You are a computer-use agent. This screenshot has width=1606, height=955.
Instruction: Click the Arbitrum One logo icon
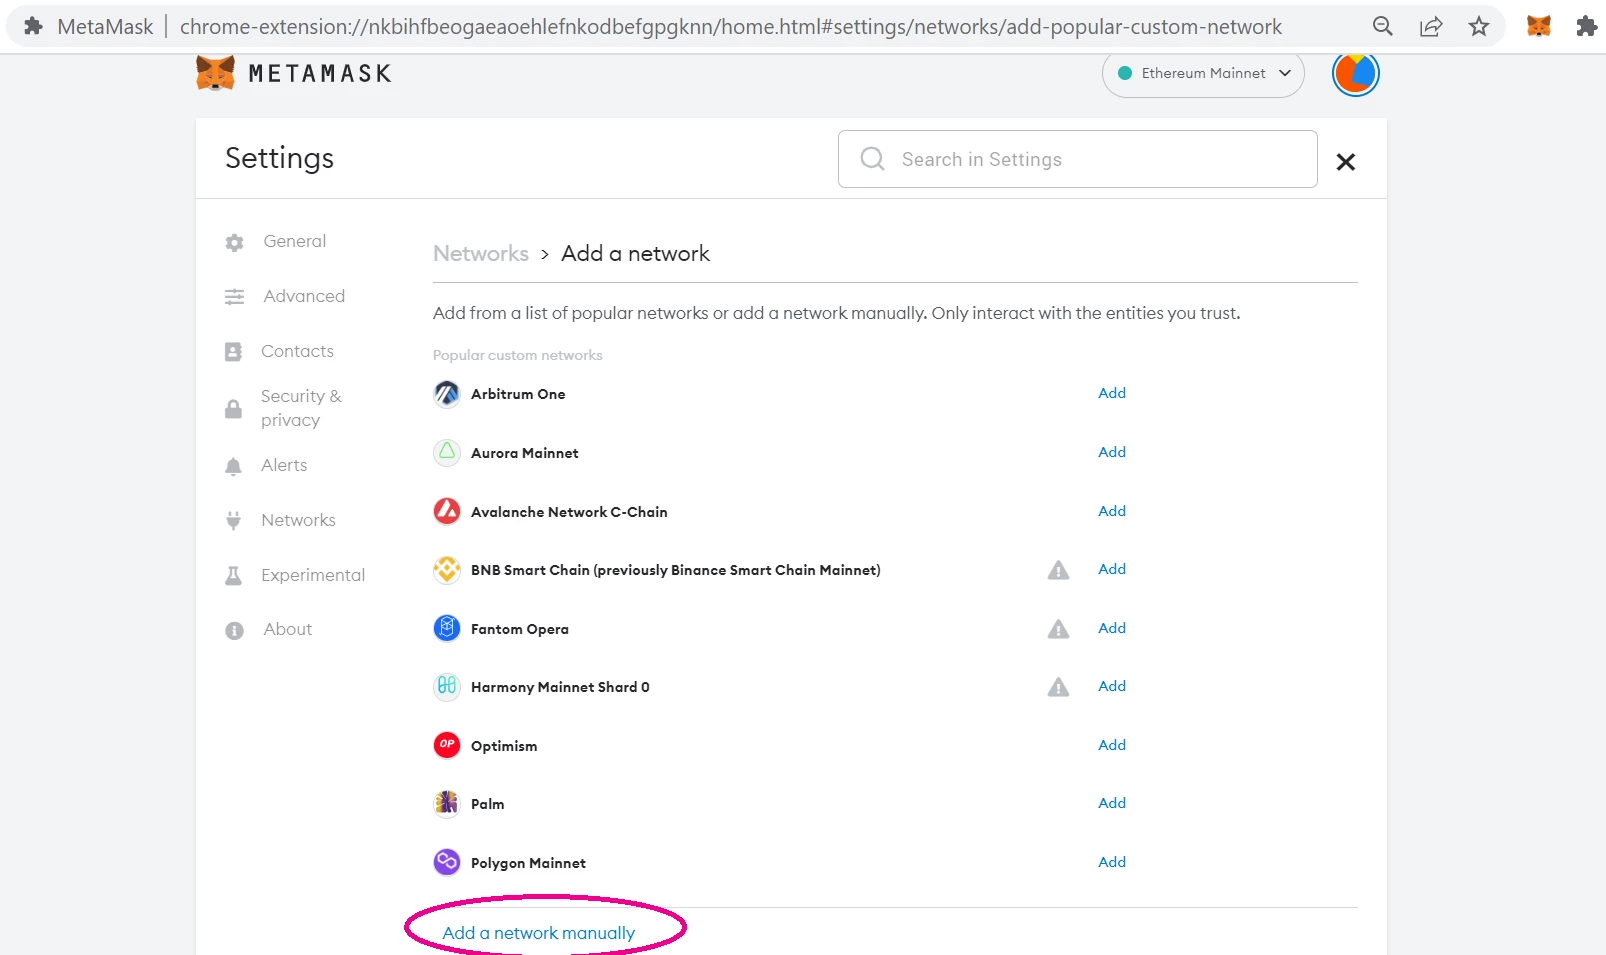coord(447,394)
